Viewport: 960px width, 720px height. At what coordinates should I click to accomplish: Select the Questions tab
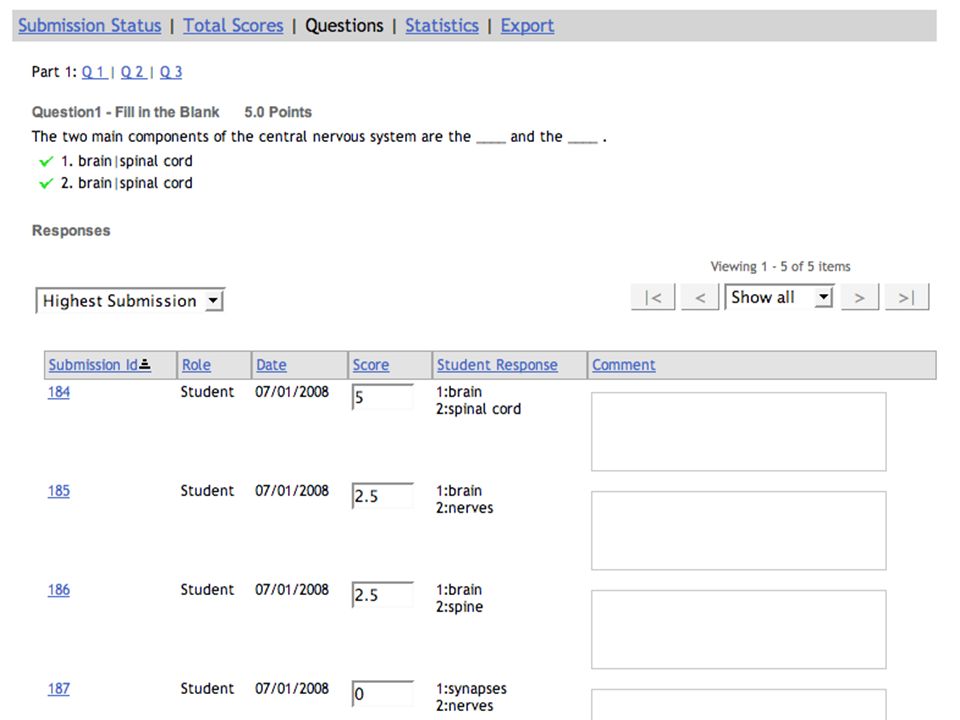coord(344,26)
